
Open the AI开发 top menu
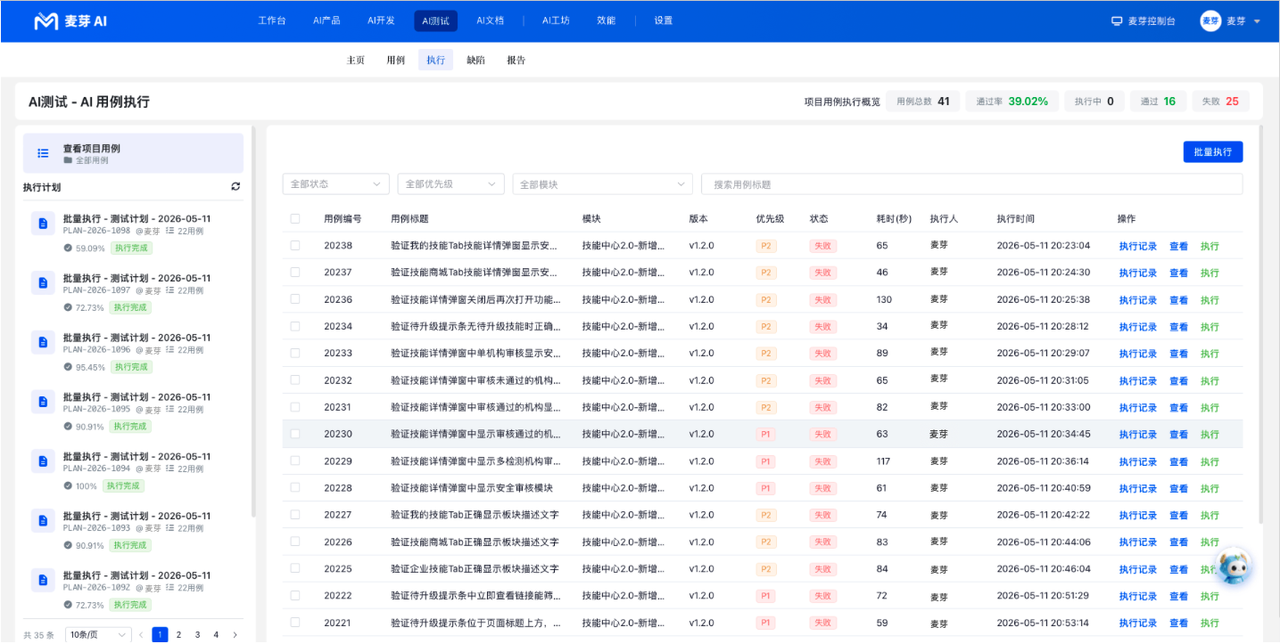coord(381,21)
